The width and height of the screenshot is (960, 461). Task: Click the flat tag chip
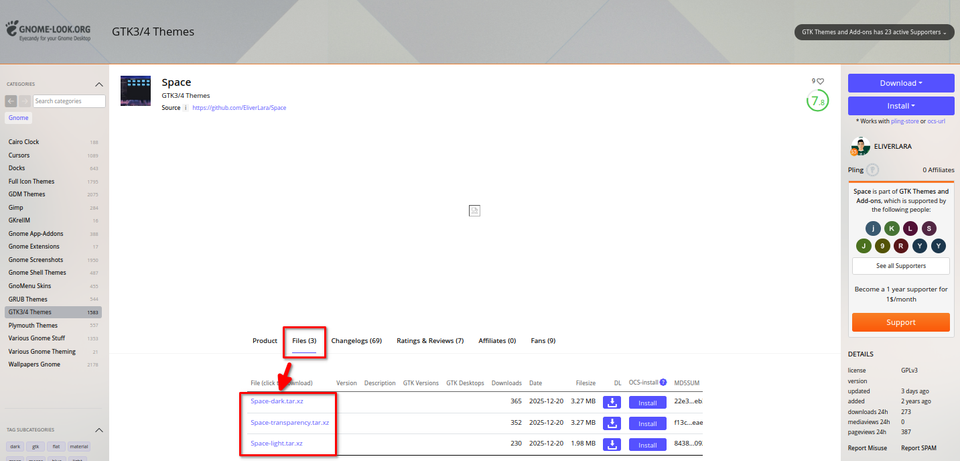click(56, 446)
